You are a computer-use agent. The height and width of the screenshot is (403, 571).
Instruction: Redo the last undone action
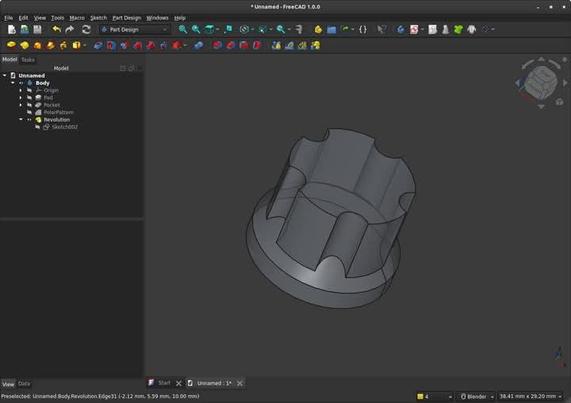pyautogui.click(x=70, y=29)
